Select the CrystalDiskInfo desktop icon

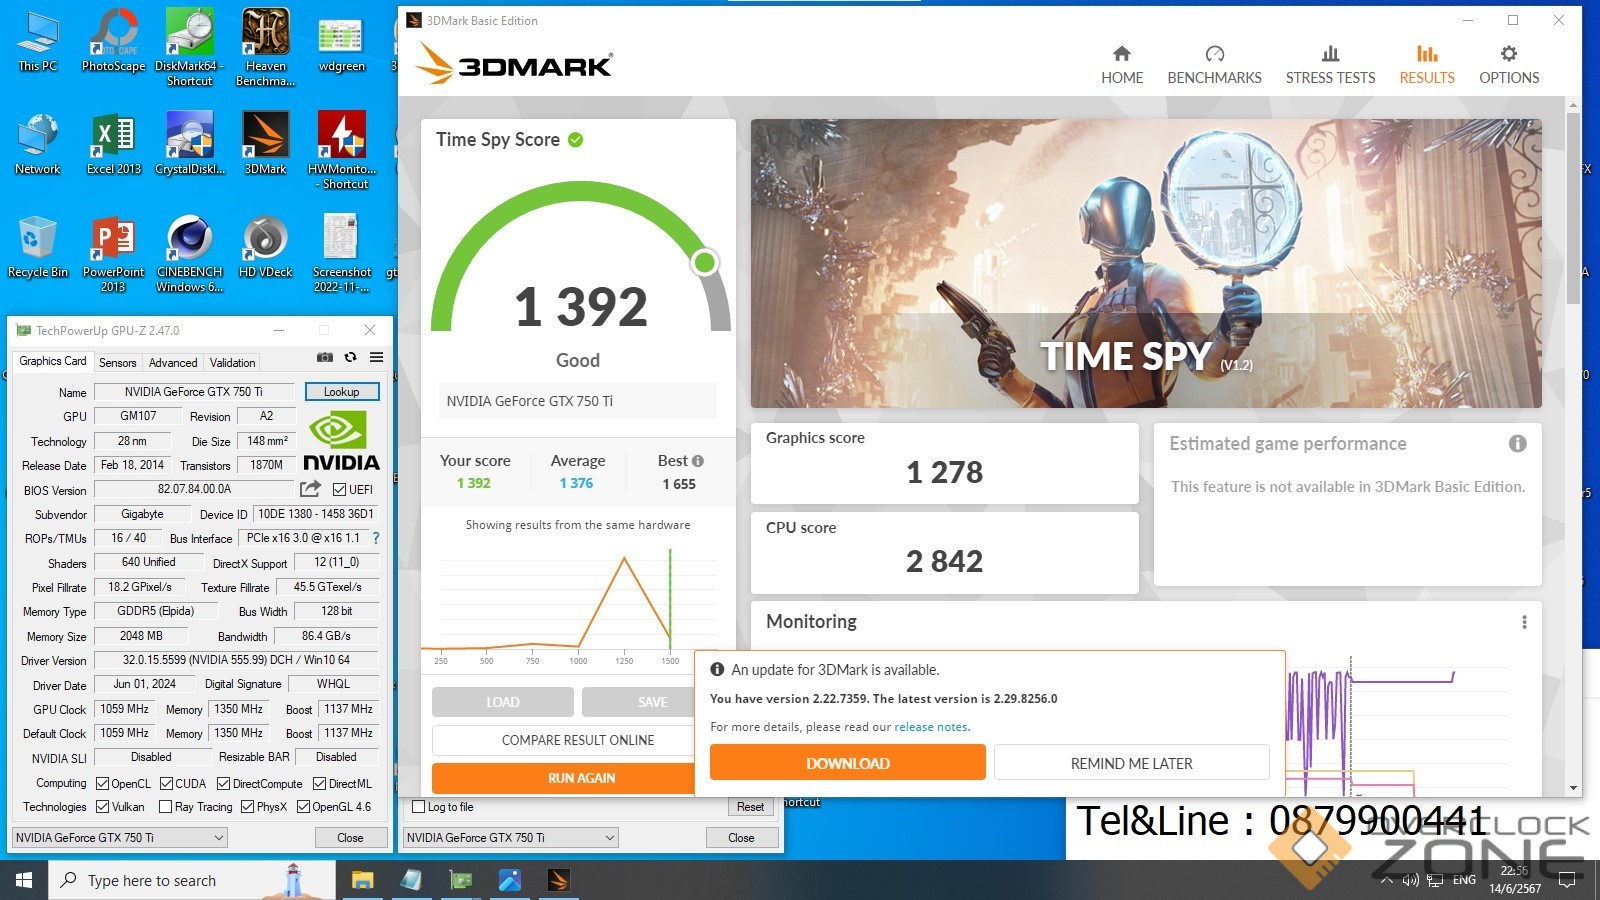click(x=189, y=143)
